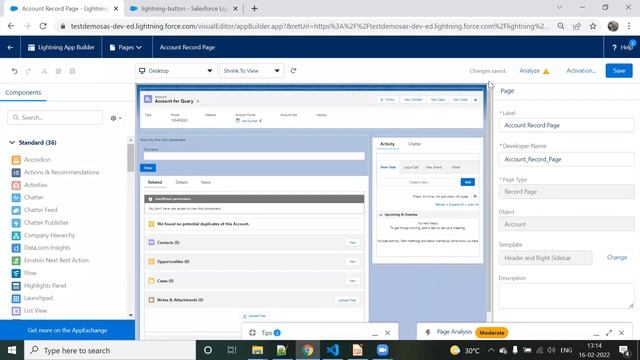This screenshot has width=640, height=360.
Task: Save the page
Action: (619, 71)
